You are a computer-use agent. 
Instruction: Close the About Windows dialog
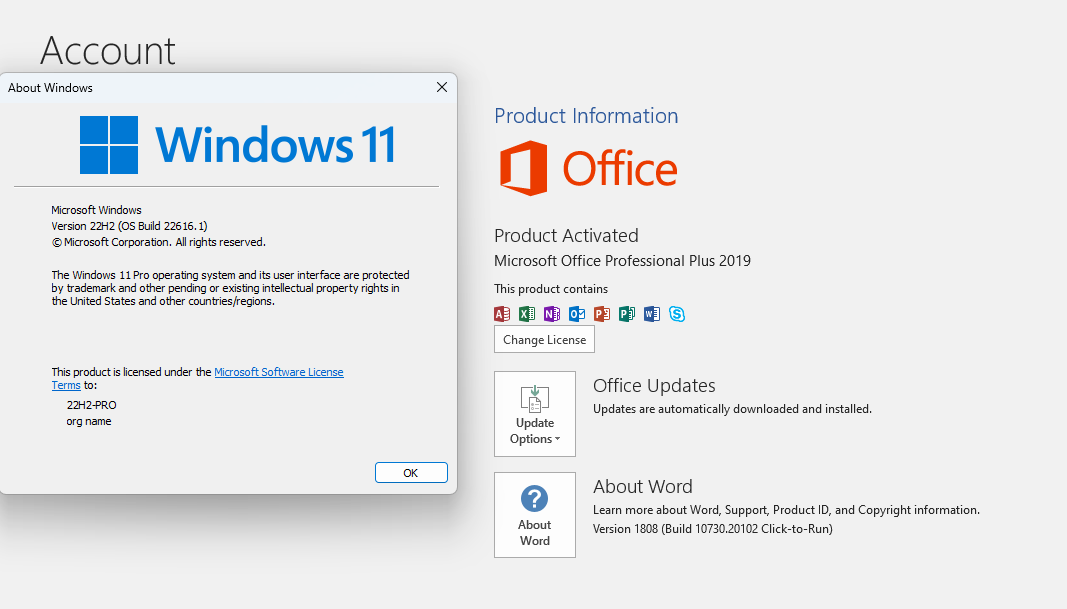coord(442,87)
